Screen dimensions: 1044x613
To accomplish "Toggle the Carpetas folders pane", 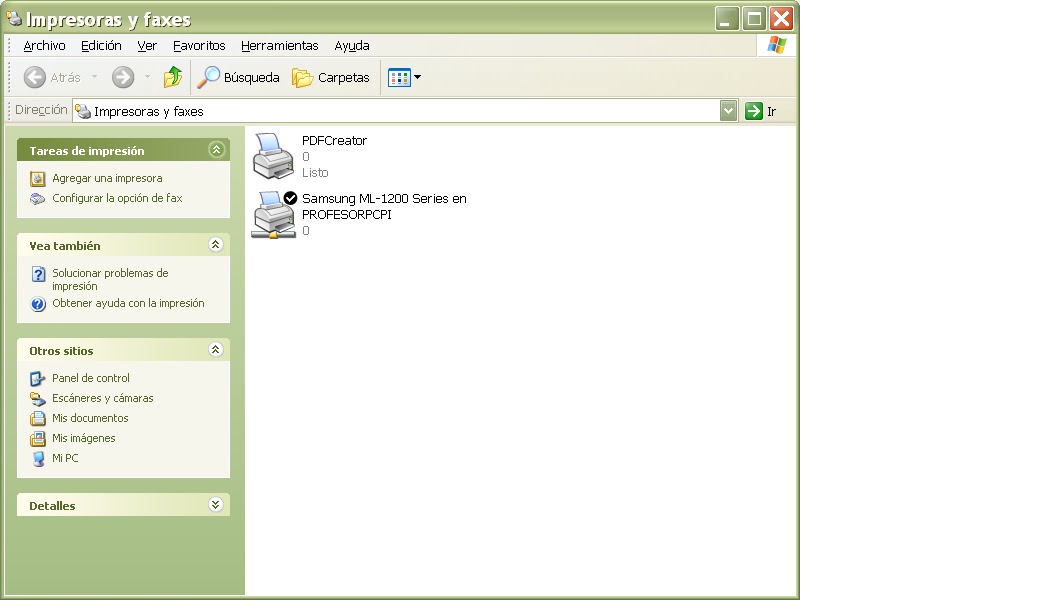I will [331, 77].
